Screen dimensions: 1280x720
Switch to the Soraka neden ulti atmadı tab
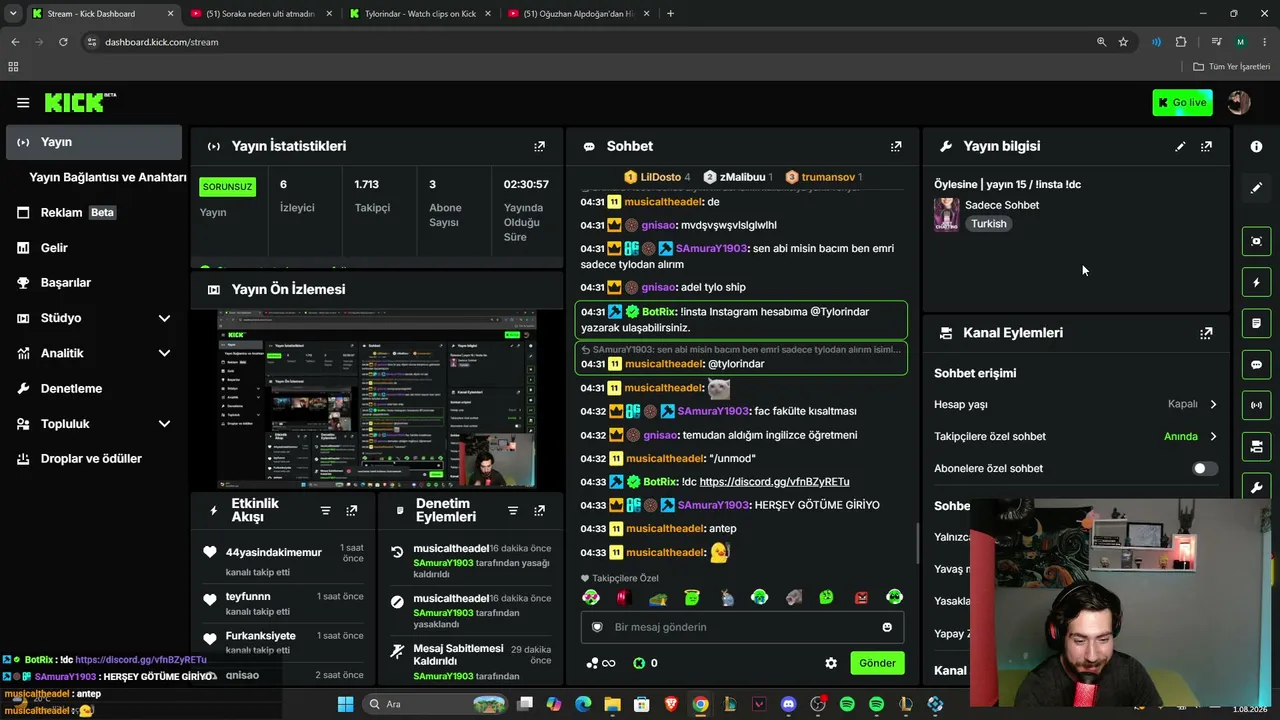click(260, 14)
